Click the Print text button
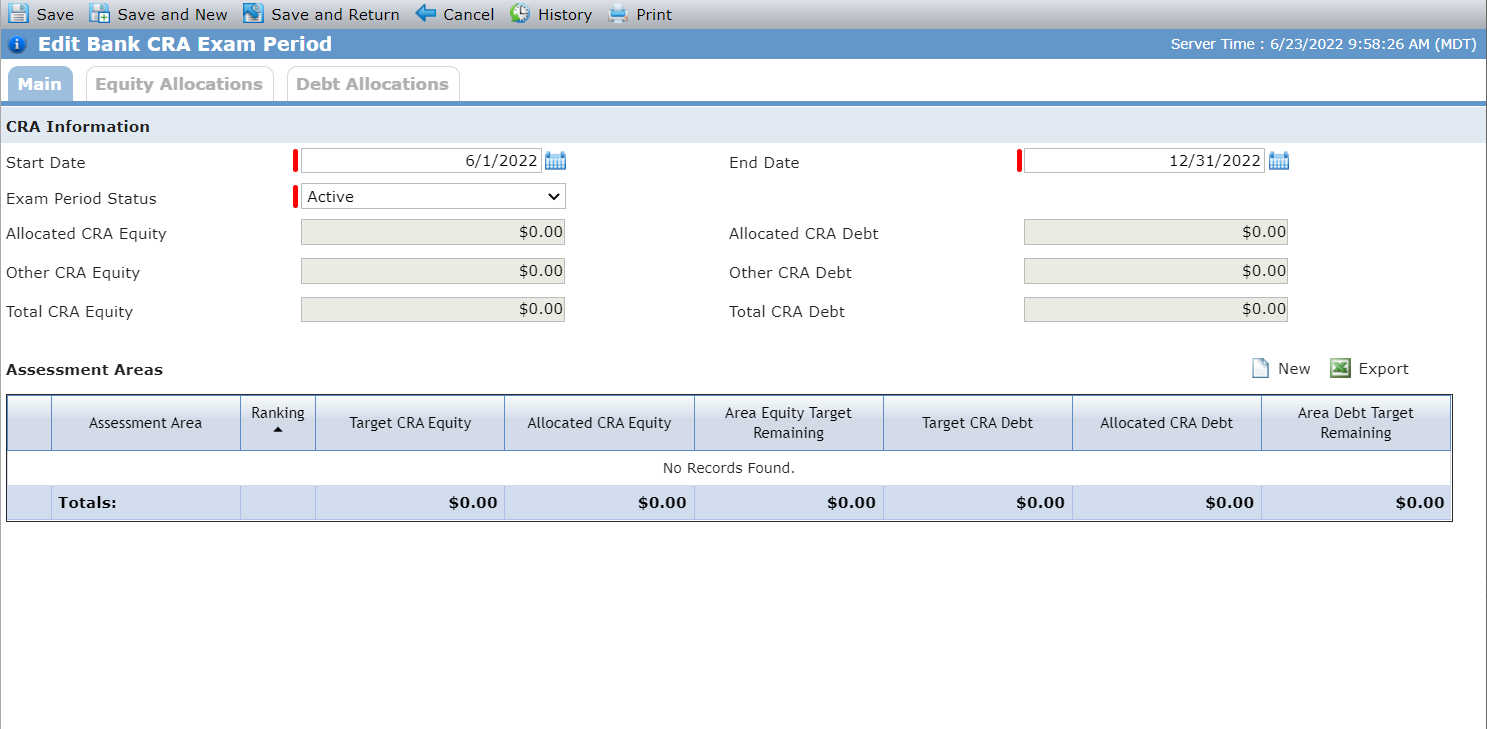Screen dimensions: 1487x729 click(x=654, y=15)
